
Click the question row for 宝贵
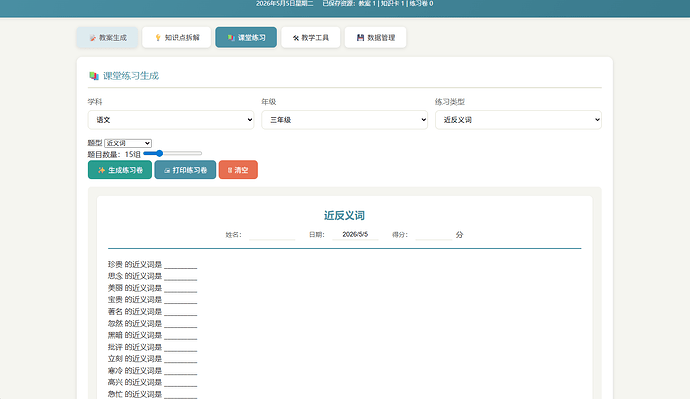[x=152, y=300]
